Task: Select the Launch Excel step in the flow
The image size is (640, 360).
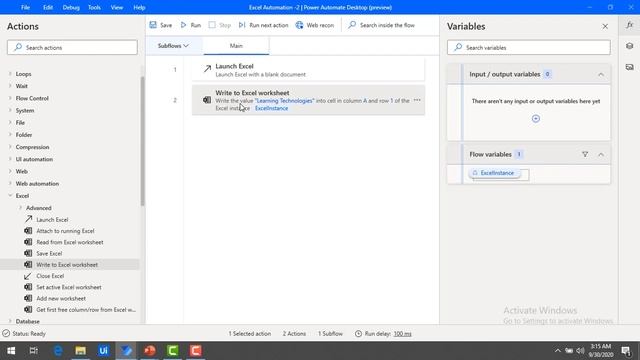Action: 308,70
